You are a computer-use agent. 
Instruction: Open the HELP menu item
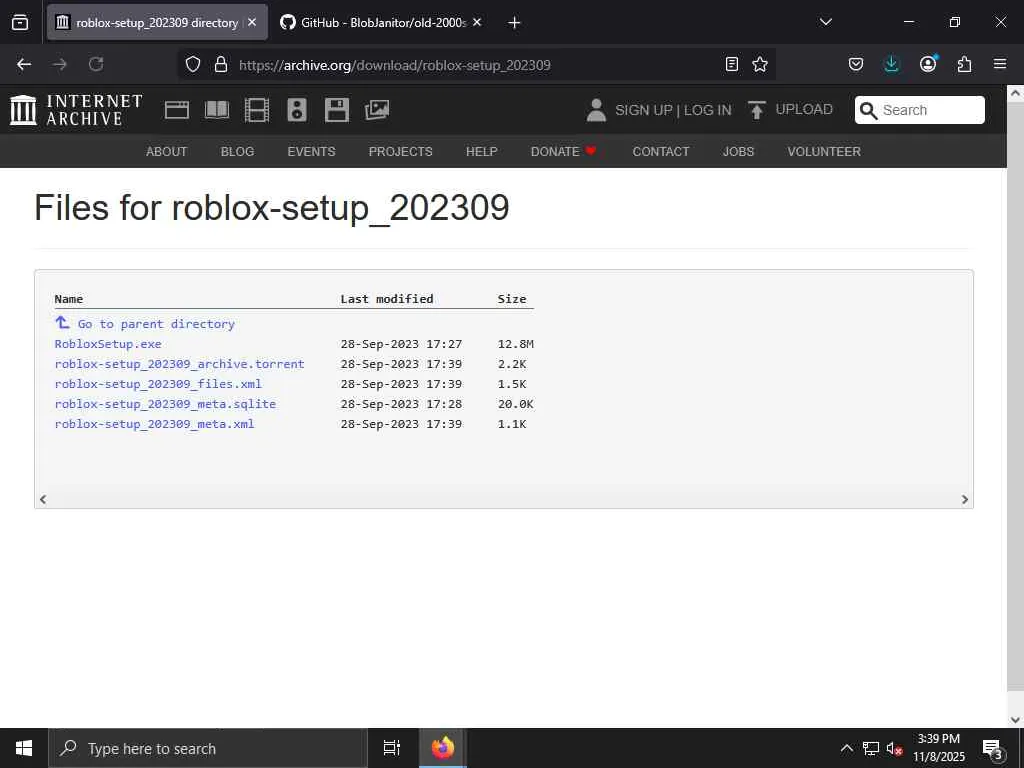(481, 152)
